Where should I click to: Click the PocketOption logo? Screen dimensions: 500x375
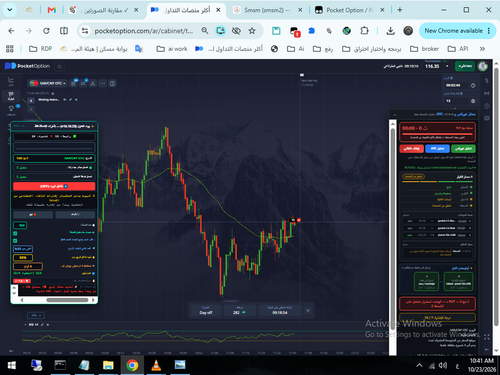coord(27,66)
